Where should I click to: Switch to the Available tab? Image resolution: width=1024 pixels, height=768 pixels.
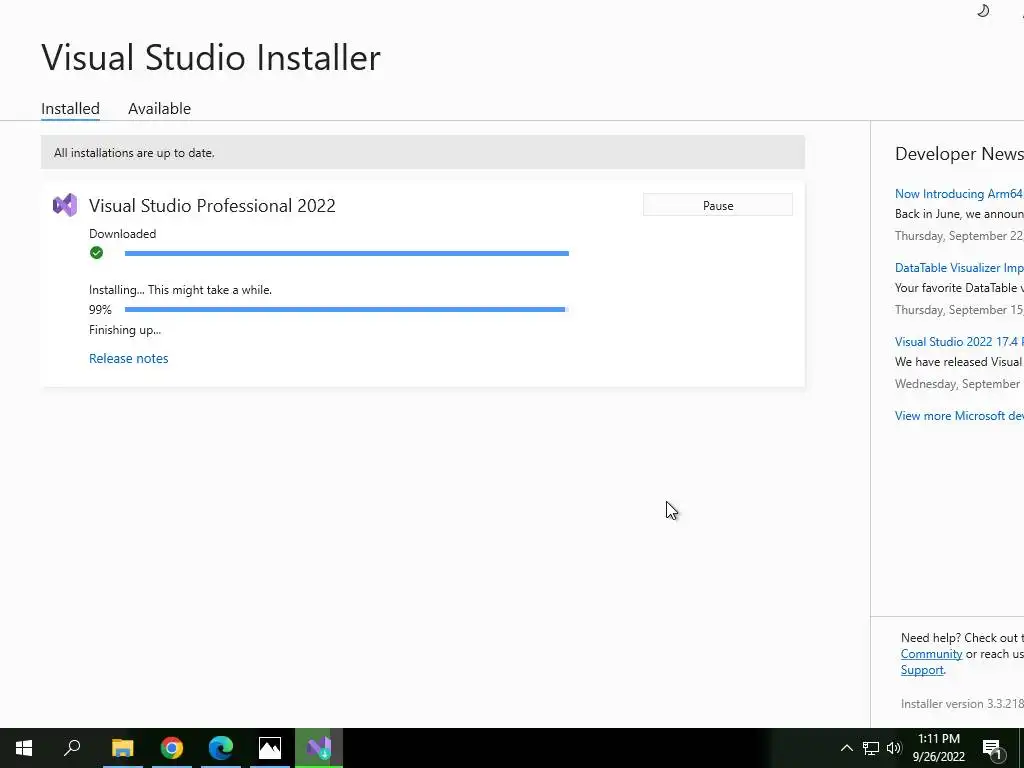coord(159,108)
